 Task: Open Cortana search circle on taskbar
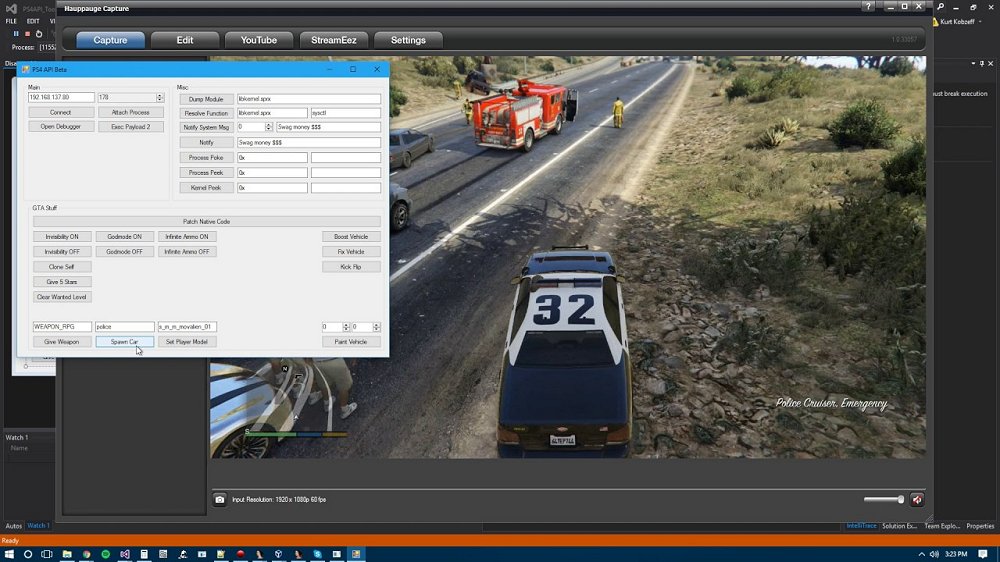pos(28,554)
